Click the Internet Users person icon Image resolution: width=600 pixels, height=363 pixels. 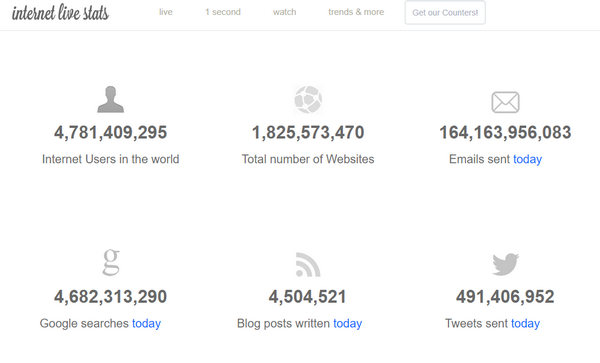click(111, 99)
